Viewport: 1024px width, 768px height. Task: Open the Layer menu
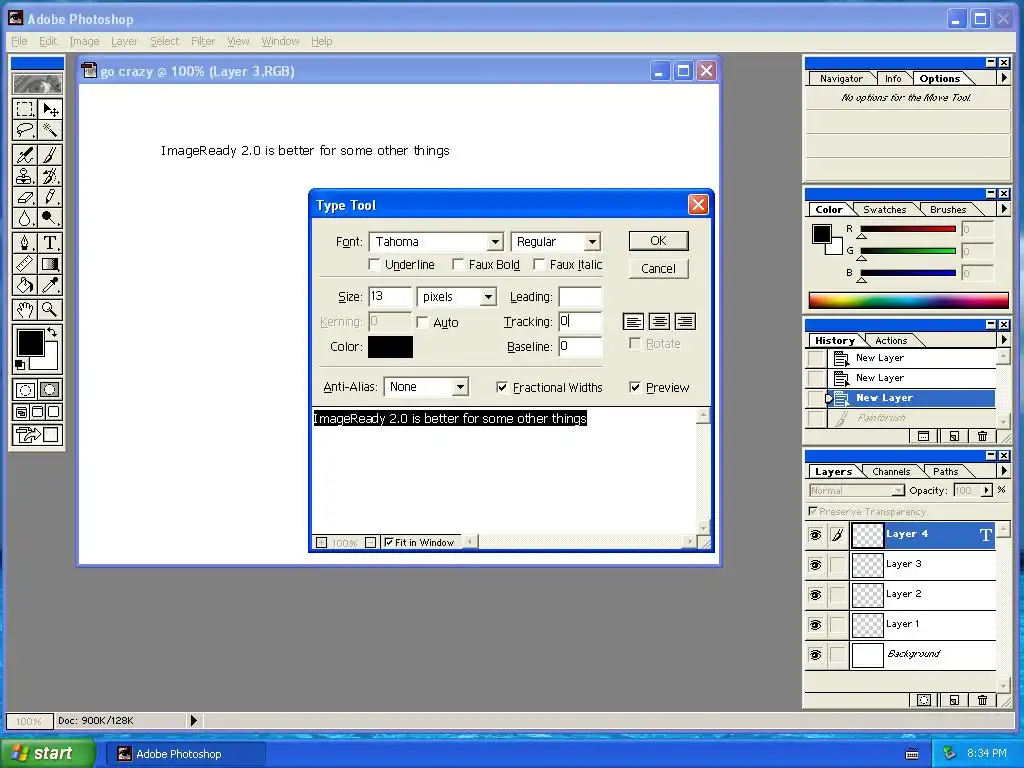pos(124,41)
